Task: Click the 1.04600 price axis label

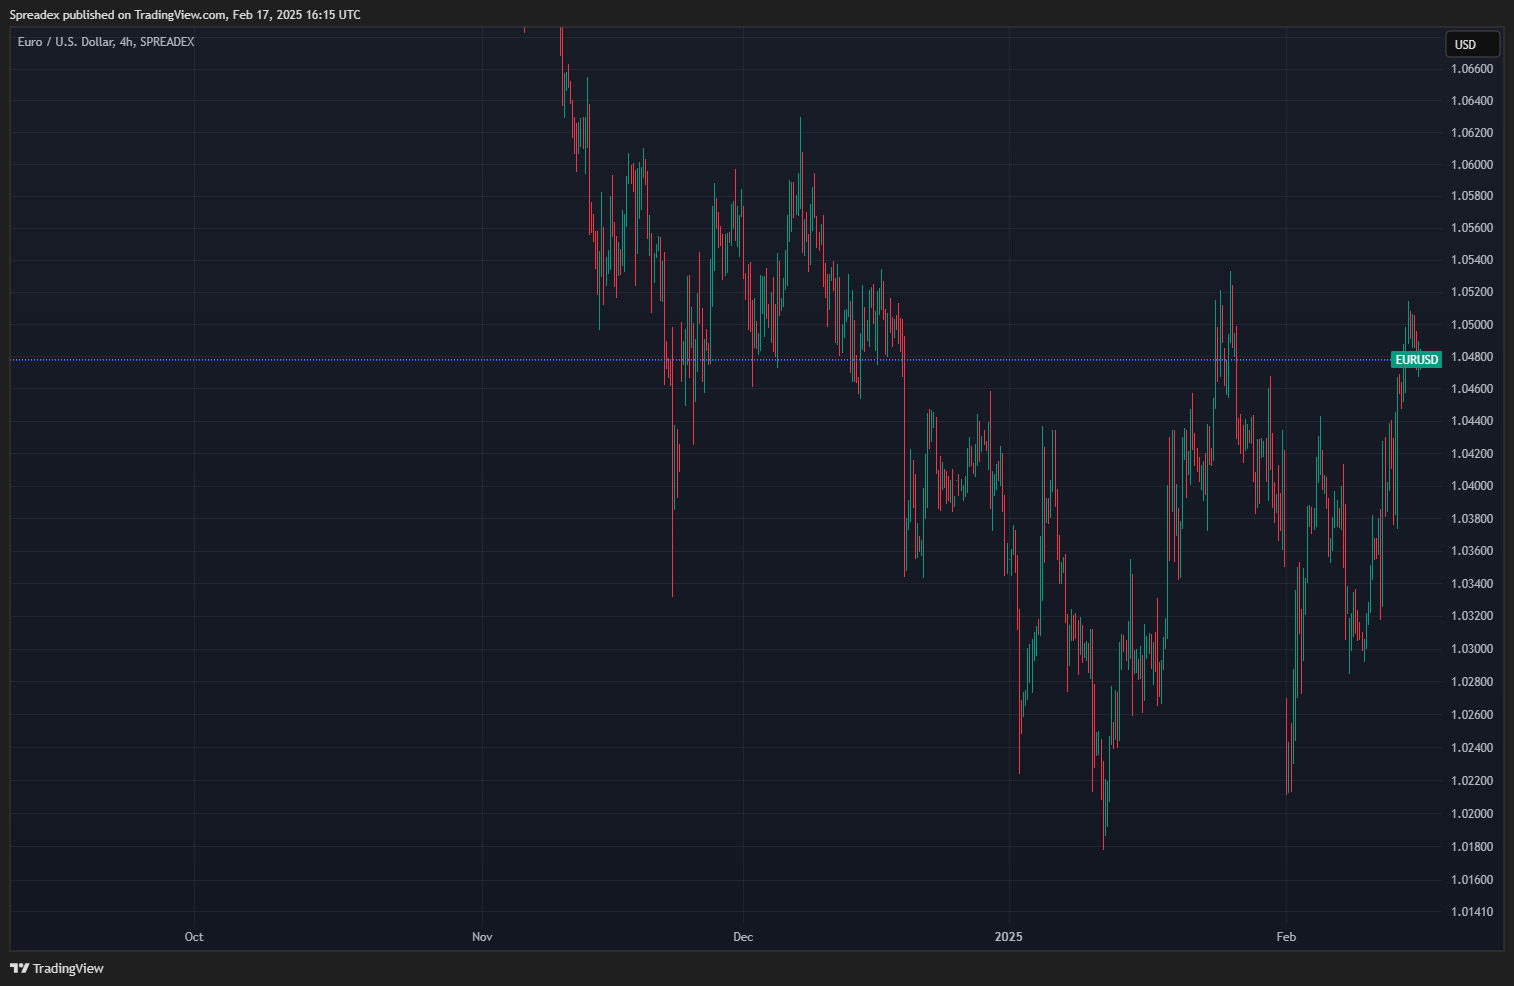Action: (x=1472, y=389)
